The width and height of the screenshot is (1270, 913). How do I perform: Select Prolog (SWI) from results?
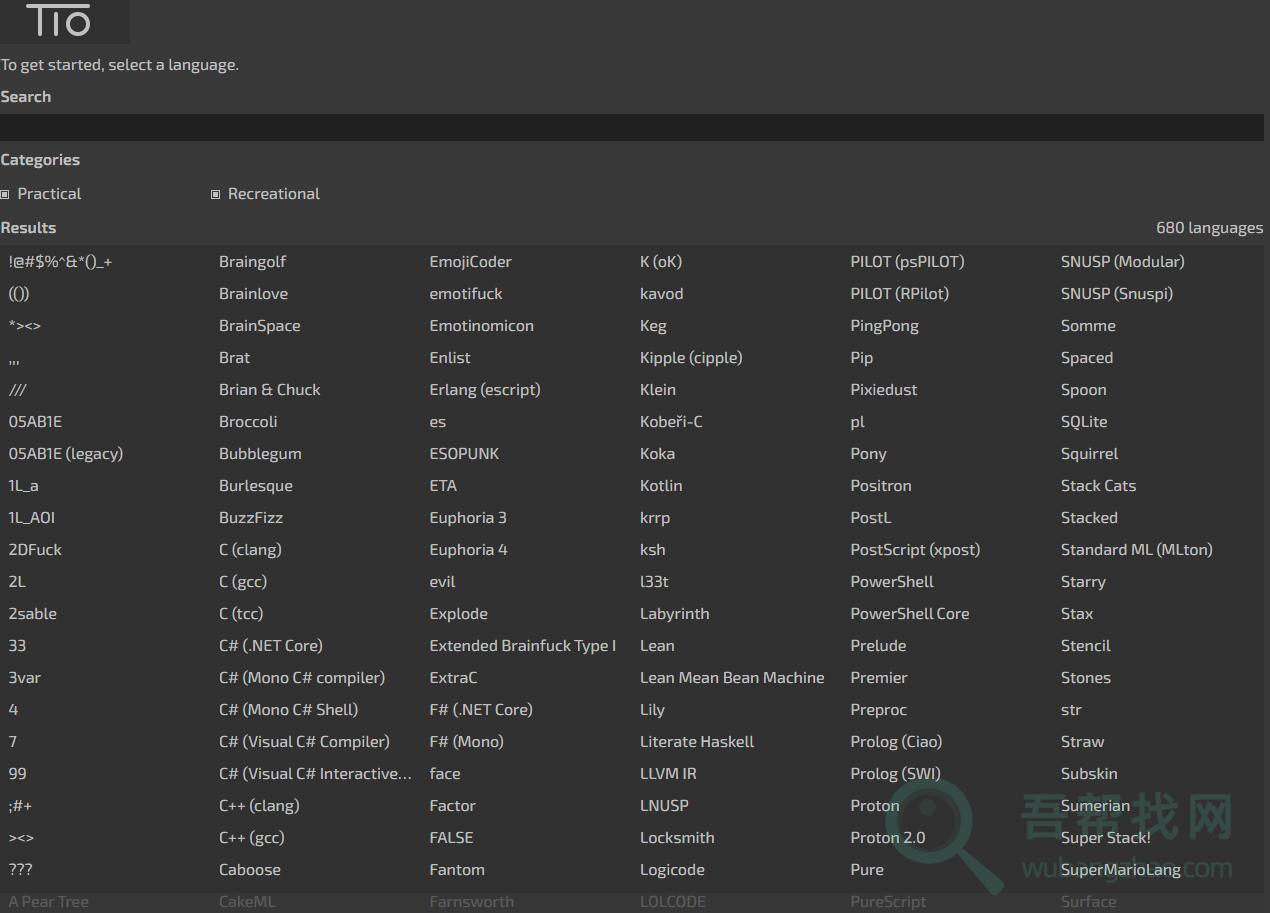(x=895, y=774)
